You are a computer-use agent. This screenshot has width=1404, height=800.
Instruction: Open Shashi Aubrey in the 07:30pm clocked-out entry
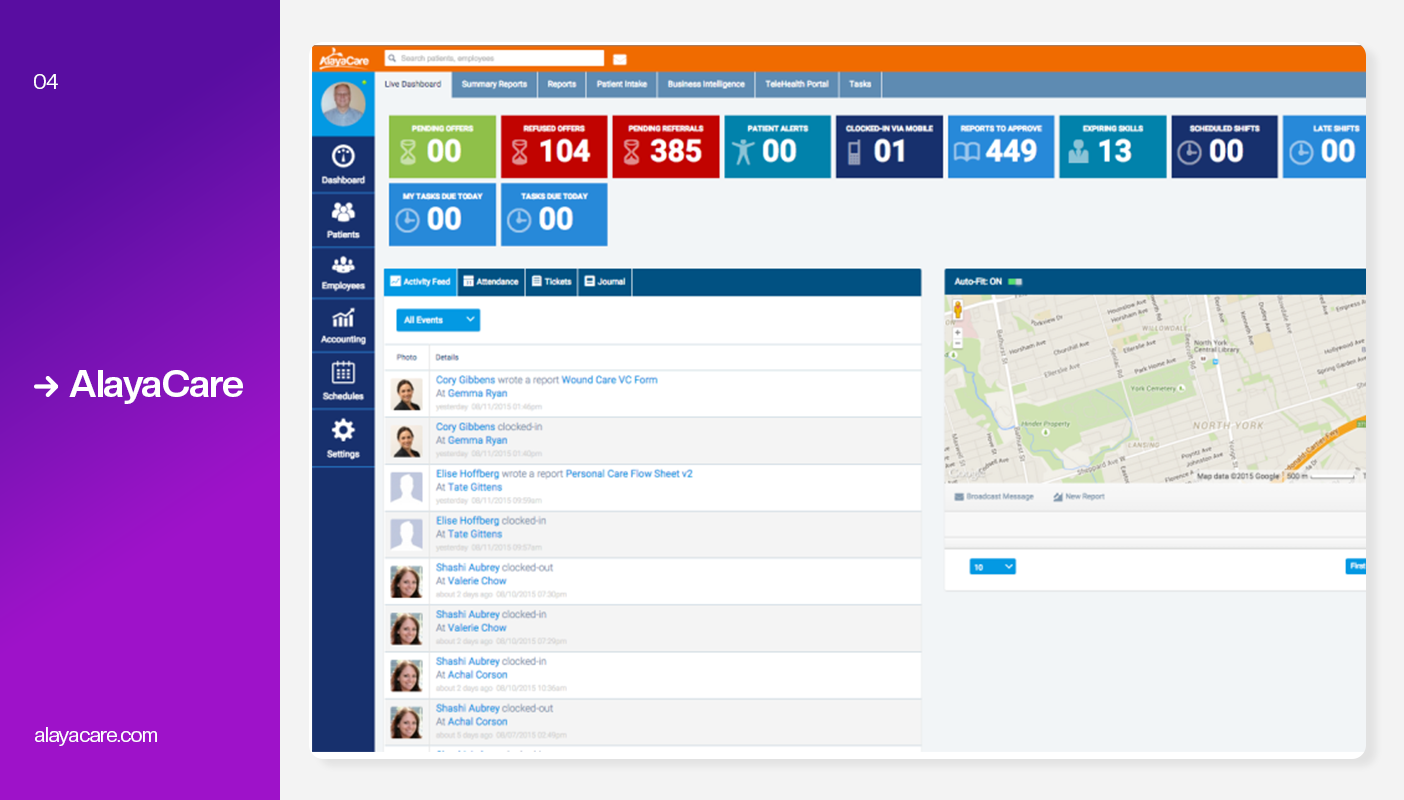467,568
